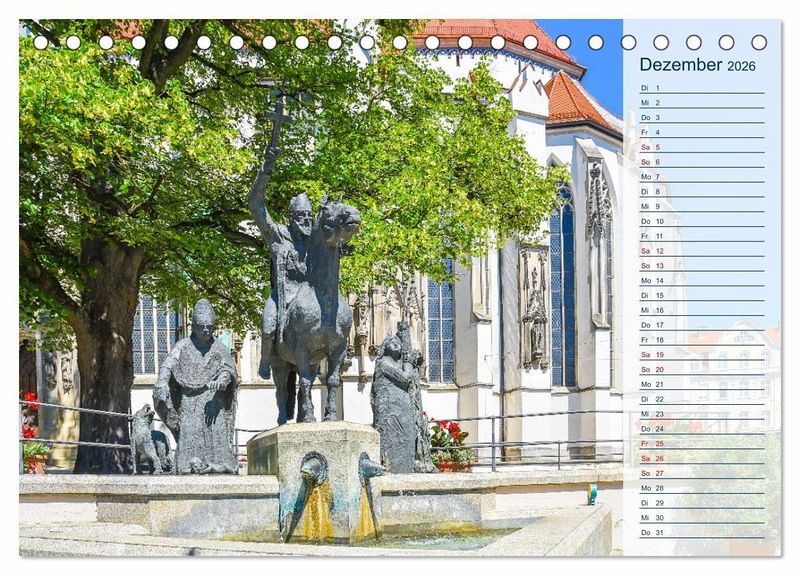Select the red 'Sa 19' date row
This screenshot has width=800, height=575.
click(x=702, y=354)
